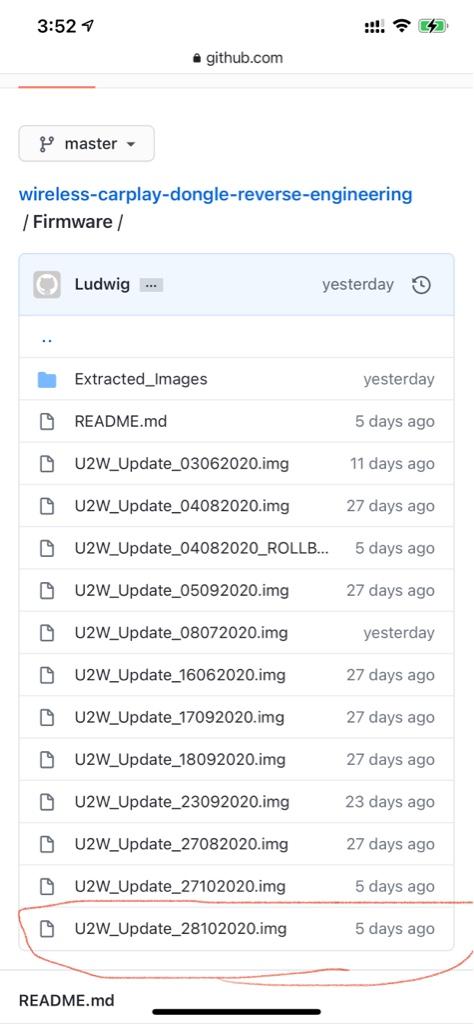
Task: Open U2W_Update_23092020.img file
Action: (182, 801)
